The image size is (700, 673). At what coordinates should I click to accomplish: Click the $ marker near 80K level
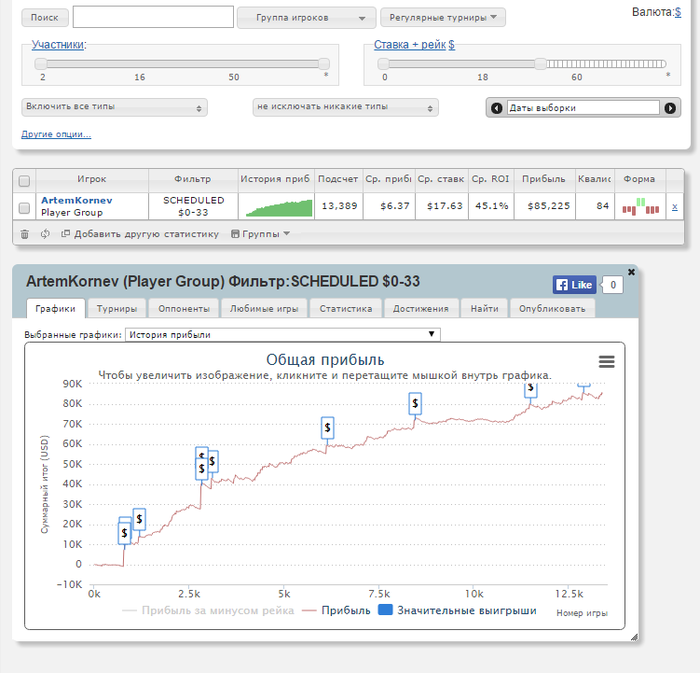(415, 403)
